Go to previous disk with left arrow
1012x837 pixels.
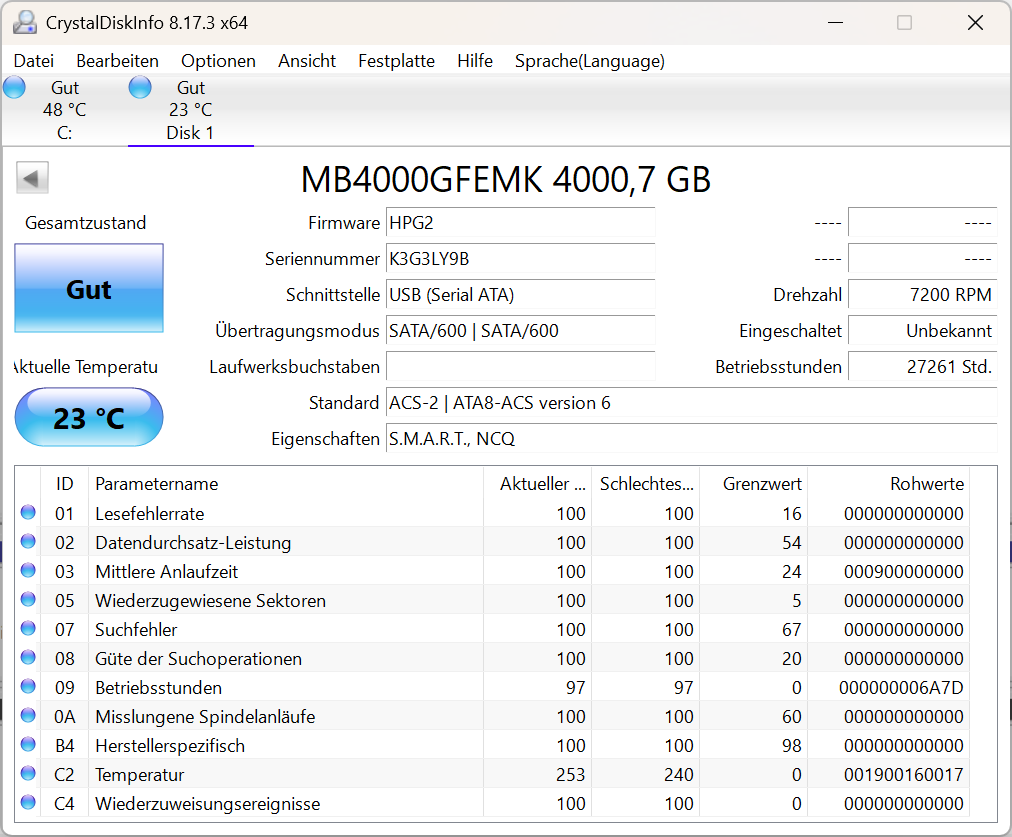[x=32, y=177]
